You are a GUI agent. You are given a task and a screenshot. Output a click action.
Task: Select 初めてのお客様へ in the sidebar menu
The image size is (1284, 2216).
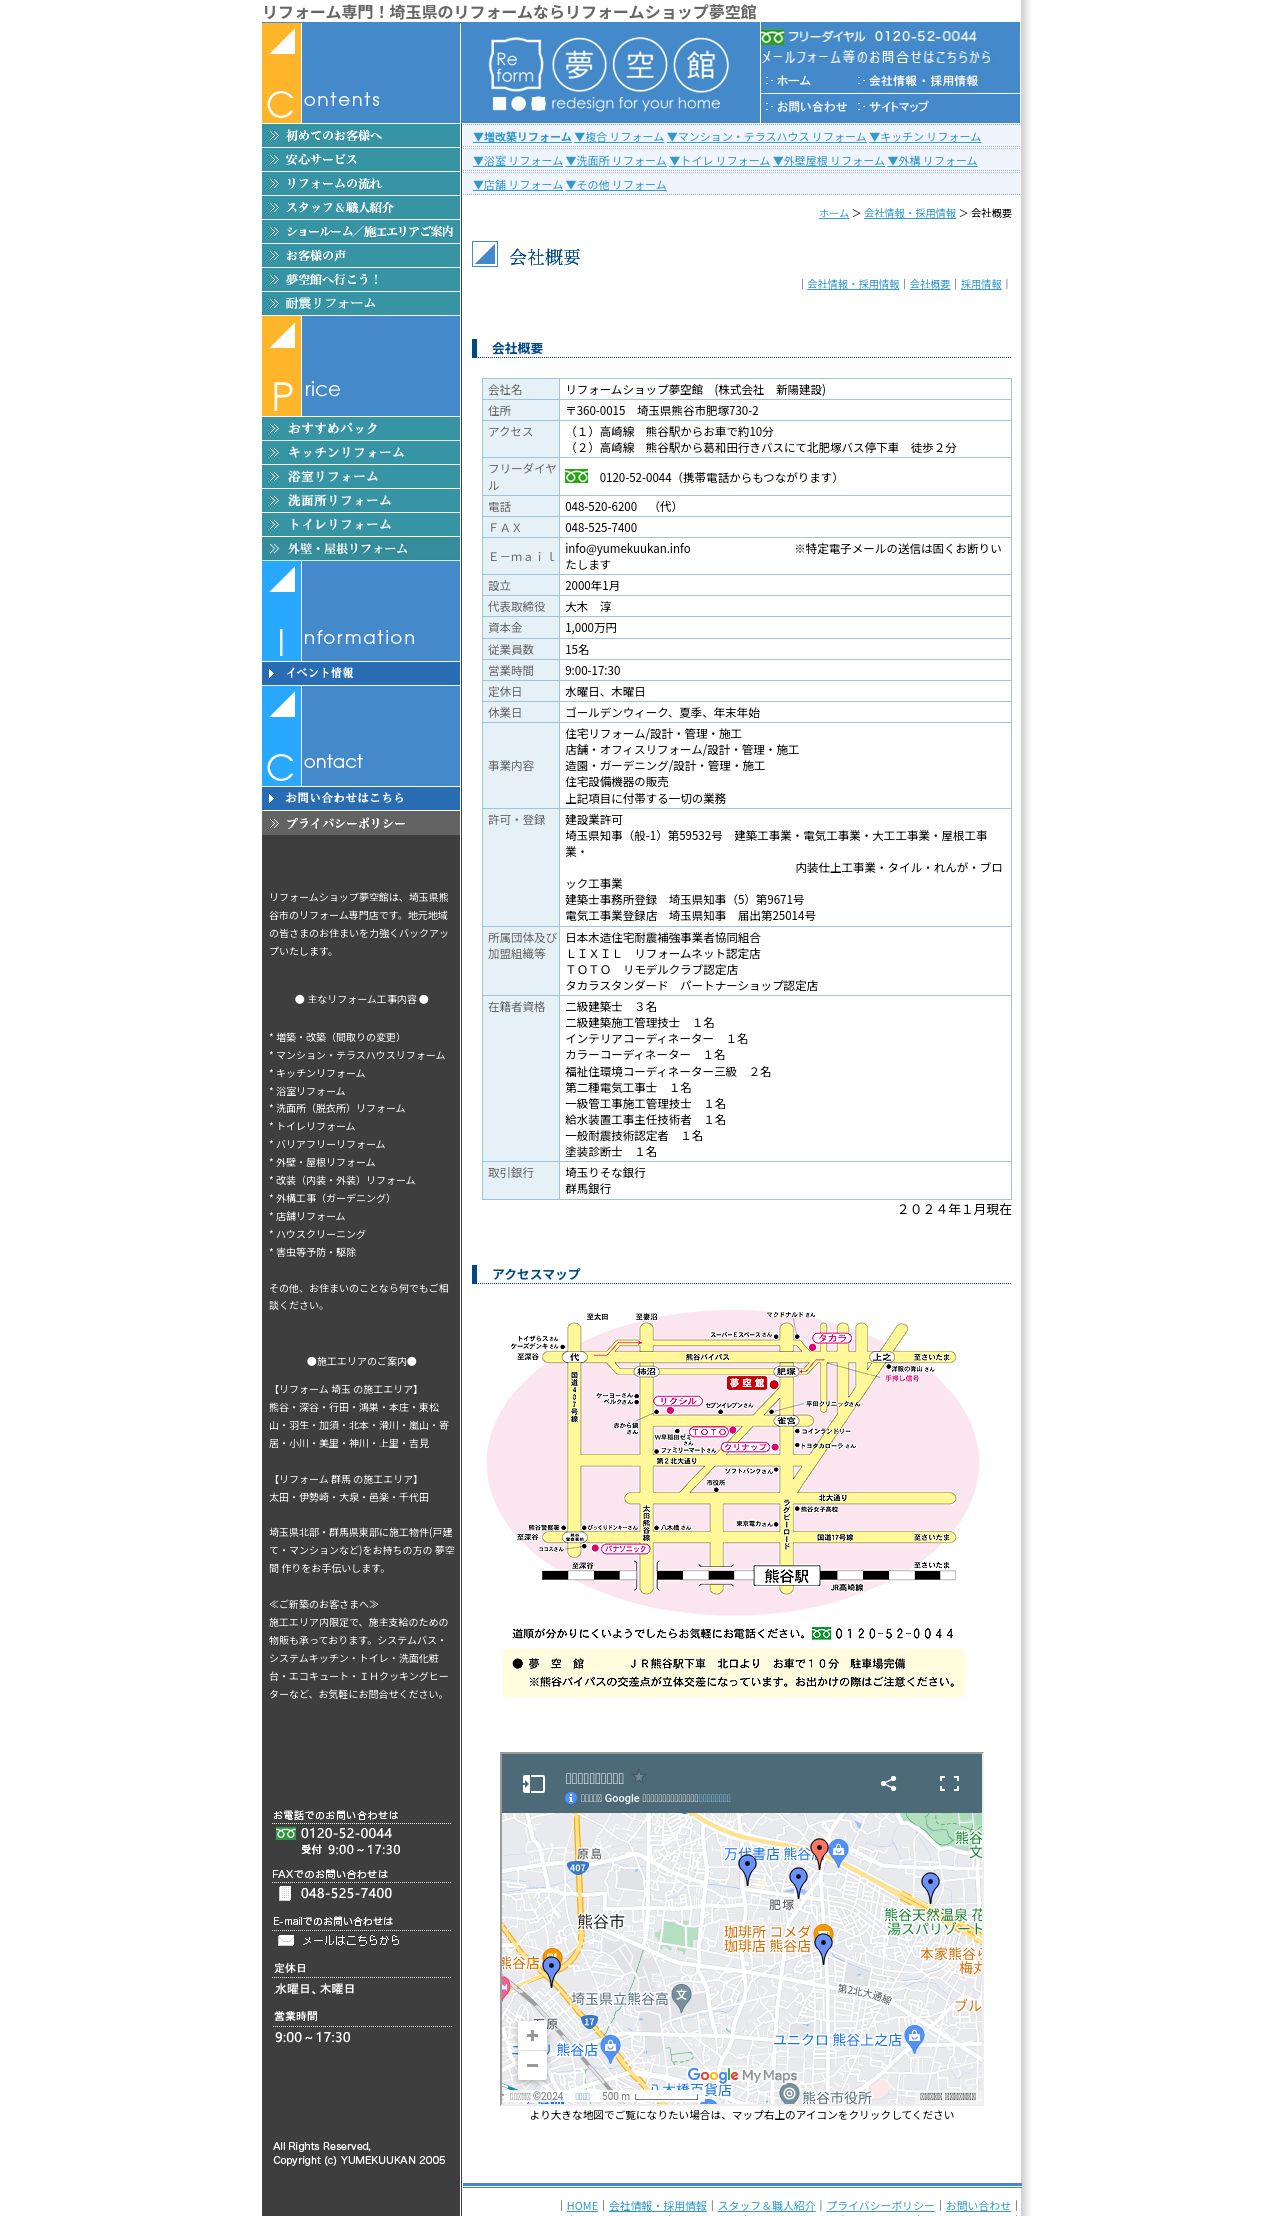click(361, 136)
